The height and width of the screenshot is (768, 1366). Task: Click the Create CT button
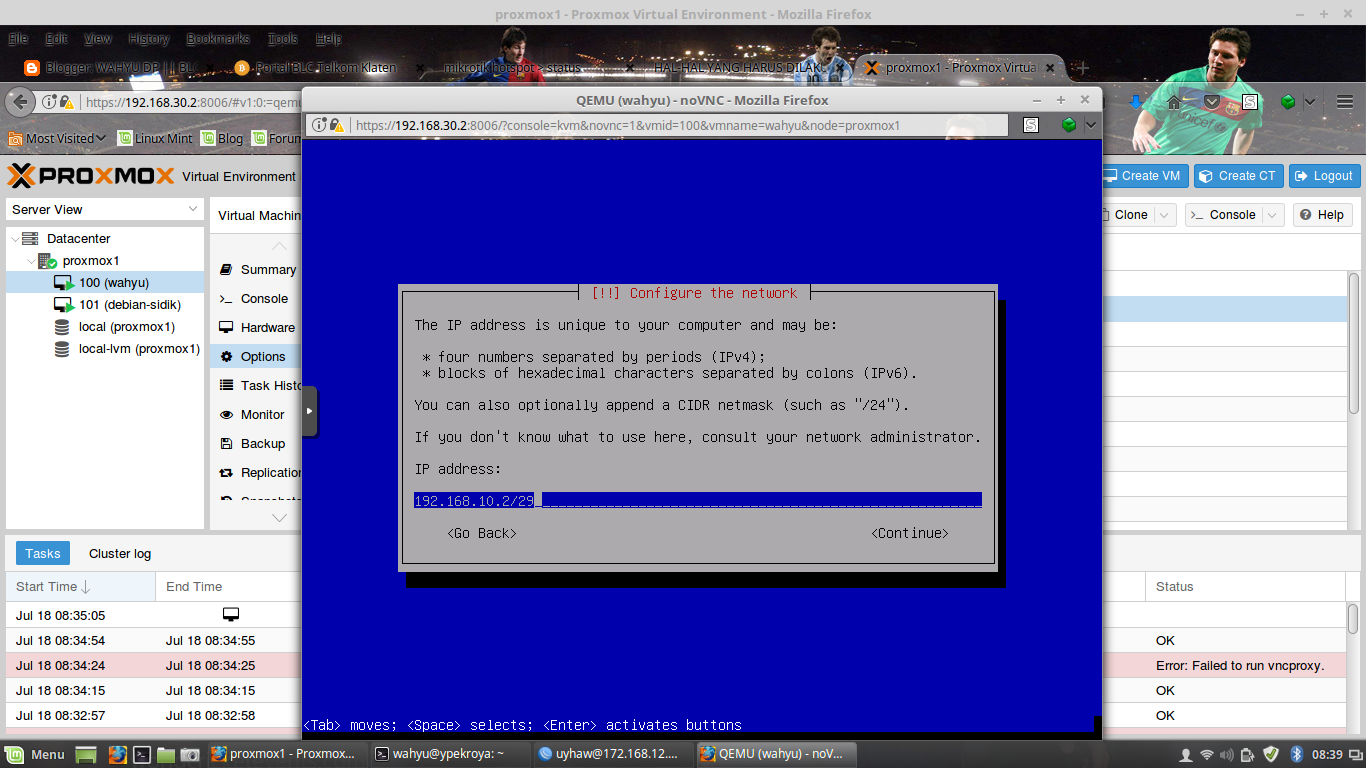[1238, 176]
